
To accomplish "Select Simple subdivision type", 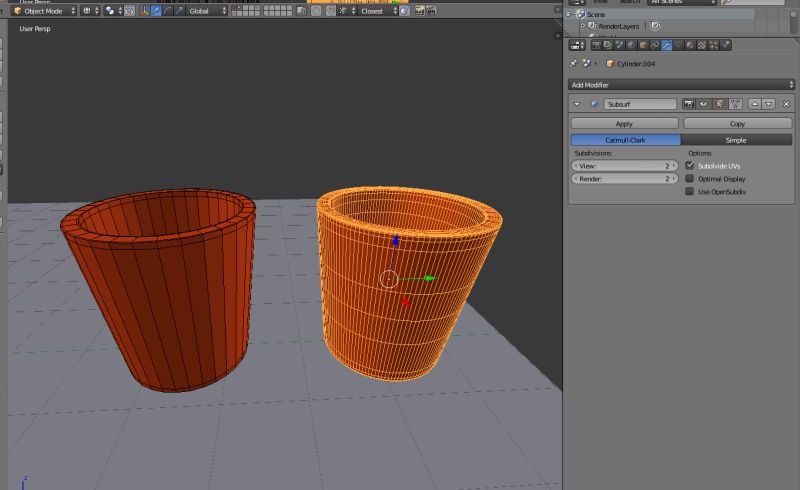I will tap(736, 140).
